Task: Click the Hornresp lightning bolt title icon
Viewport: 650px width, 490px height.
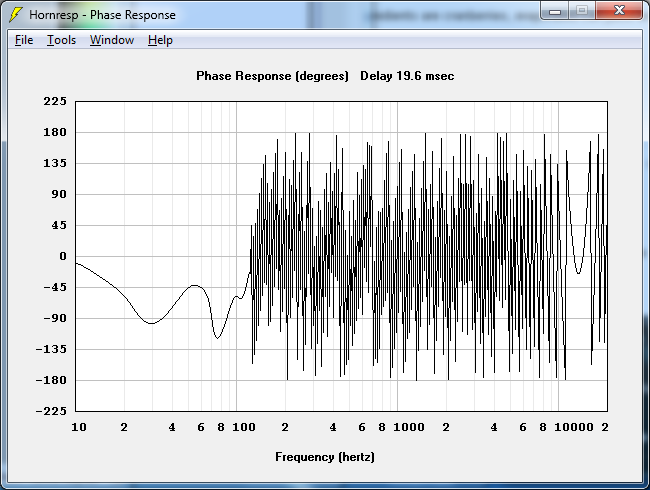Action: 15,15
